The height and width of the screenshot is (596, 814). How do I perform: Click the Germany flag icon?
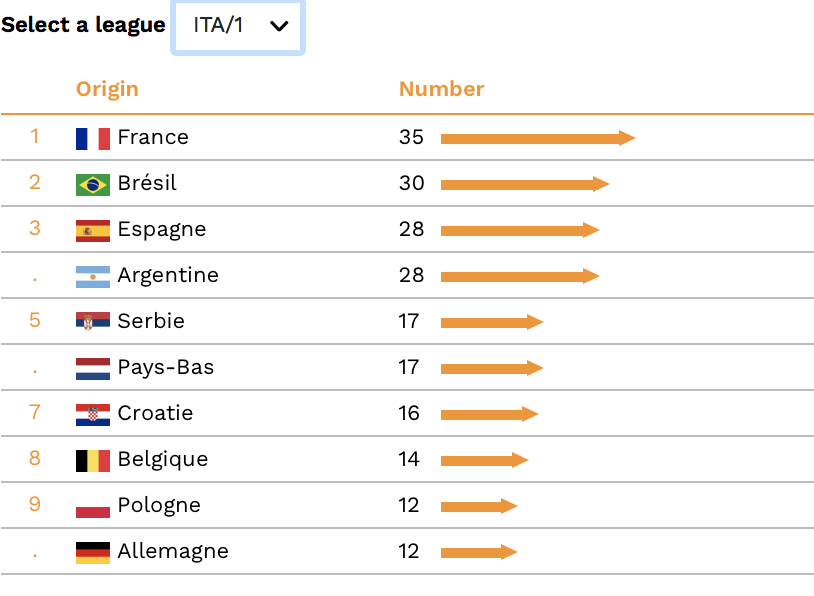93,552
